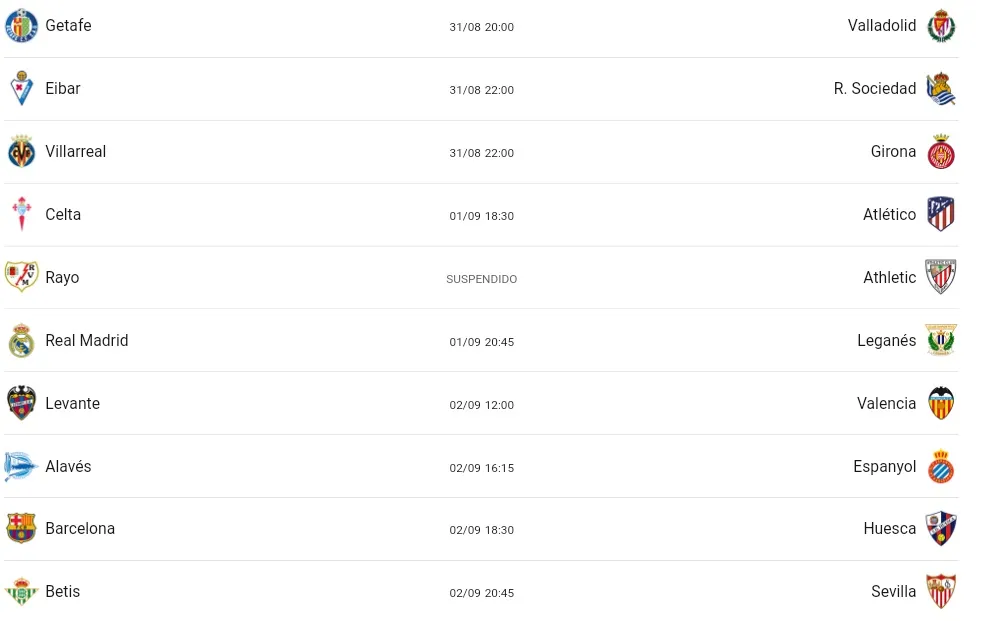
Task: Click the Villarreal yellow crest
Action: 22,151
